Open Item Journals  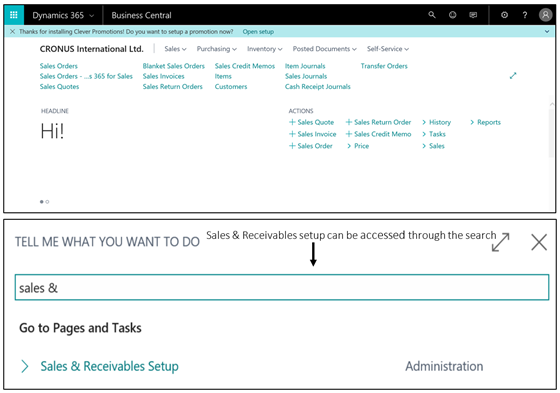point(305,66)
